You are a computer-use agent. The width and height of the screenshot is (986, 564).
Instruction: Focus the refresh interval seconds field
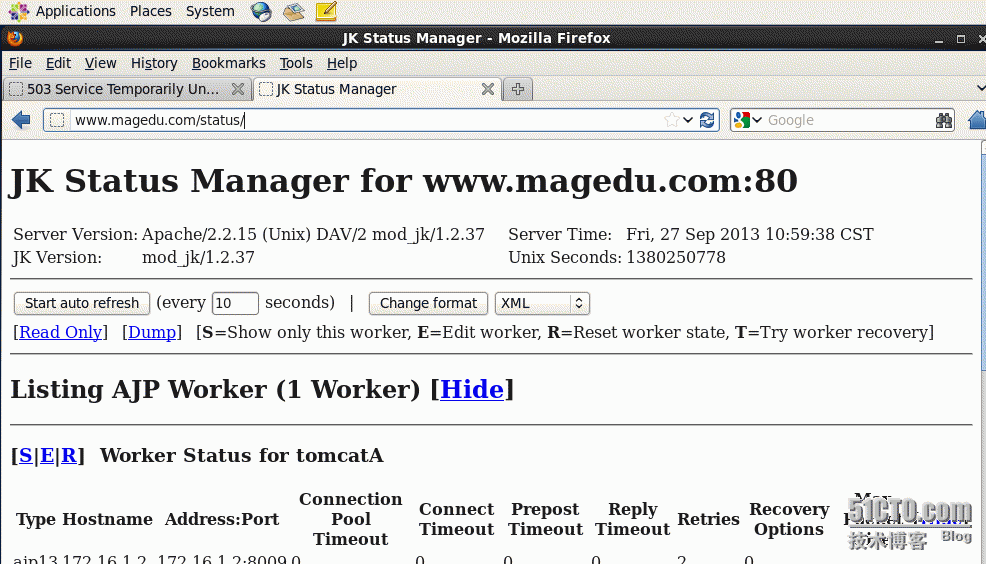(235, 303)
